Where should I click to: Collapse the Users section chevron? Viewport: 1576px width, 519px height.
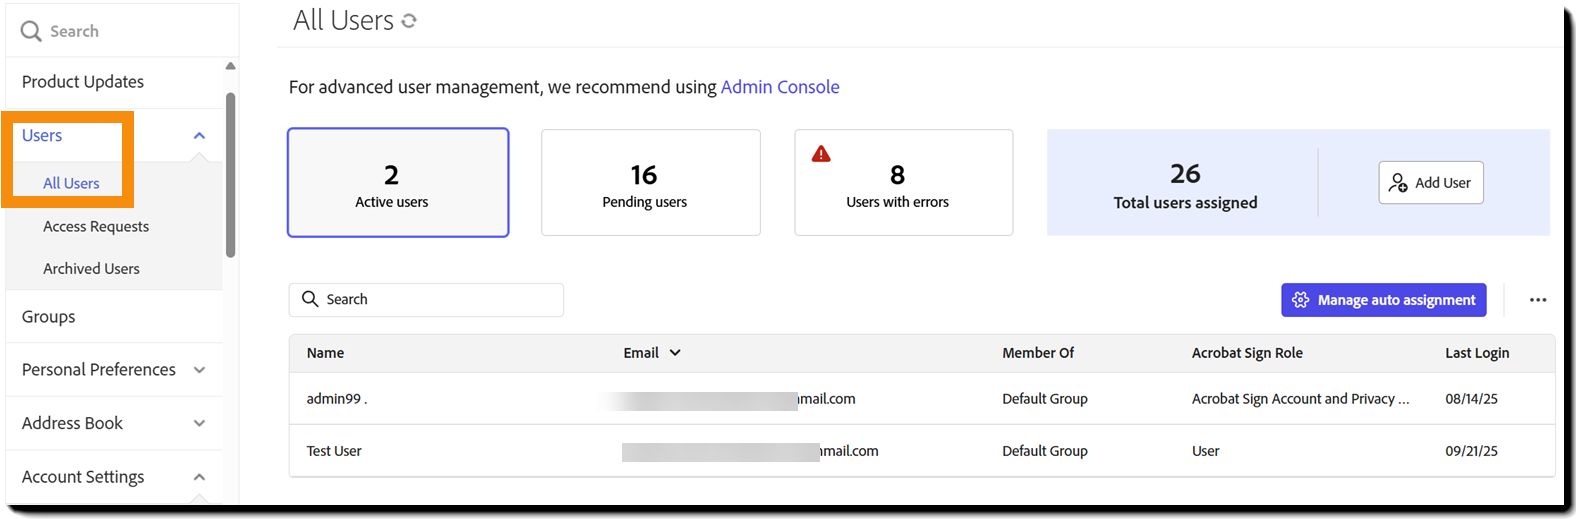pyautogui.click(x=199, y=136)
